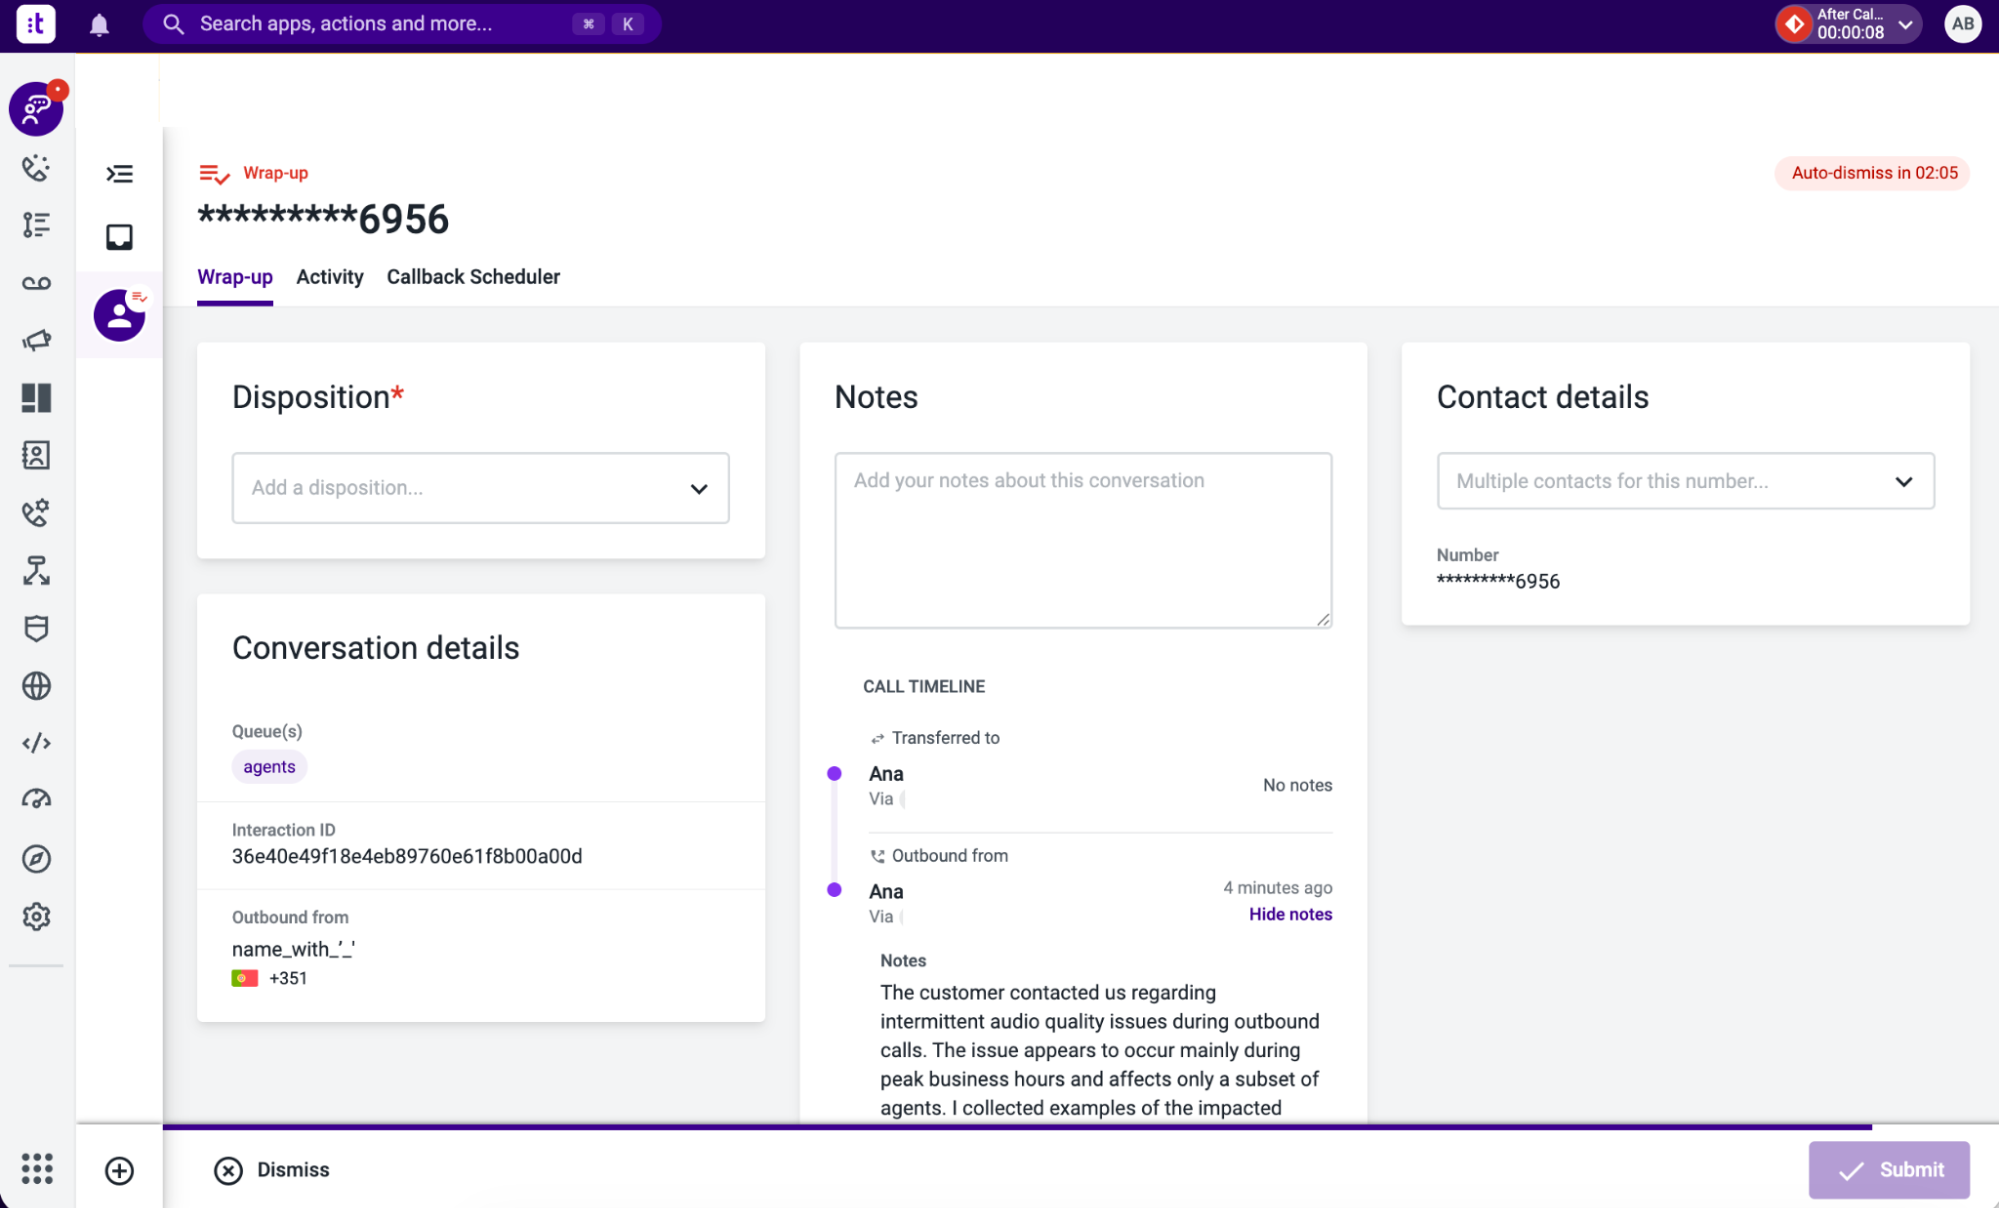Screen dimensions: 1999x1209
Task: Expand the After Call status dropdown
Action: (1849, 24)
